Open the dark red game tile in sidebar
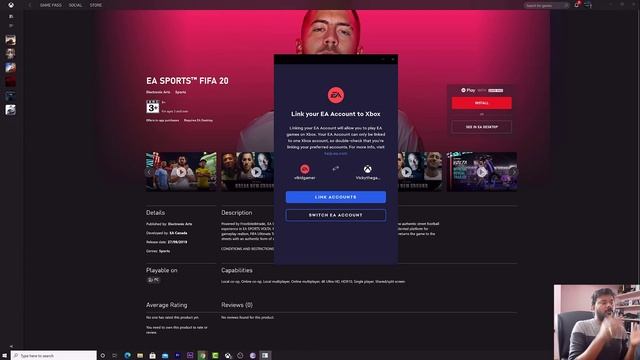The height and width of the screenshot is (360, 640). click(11, 81)
